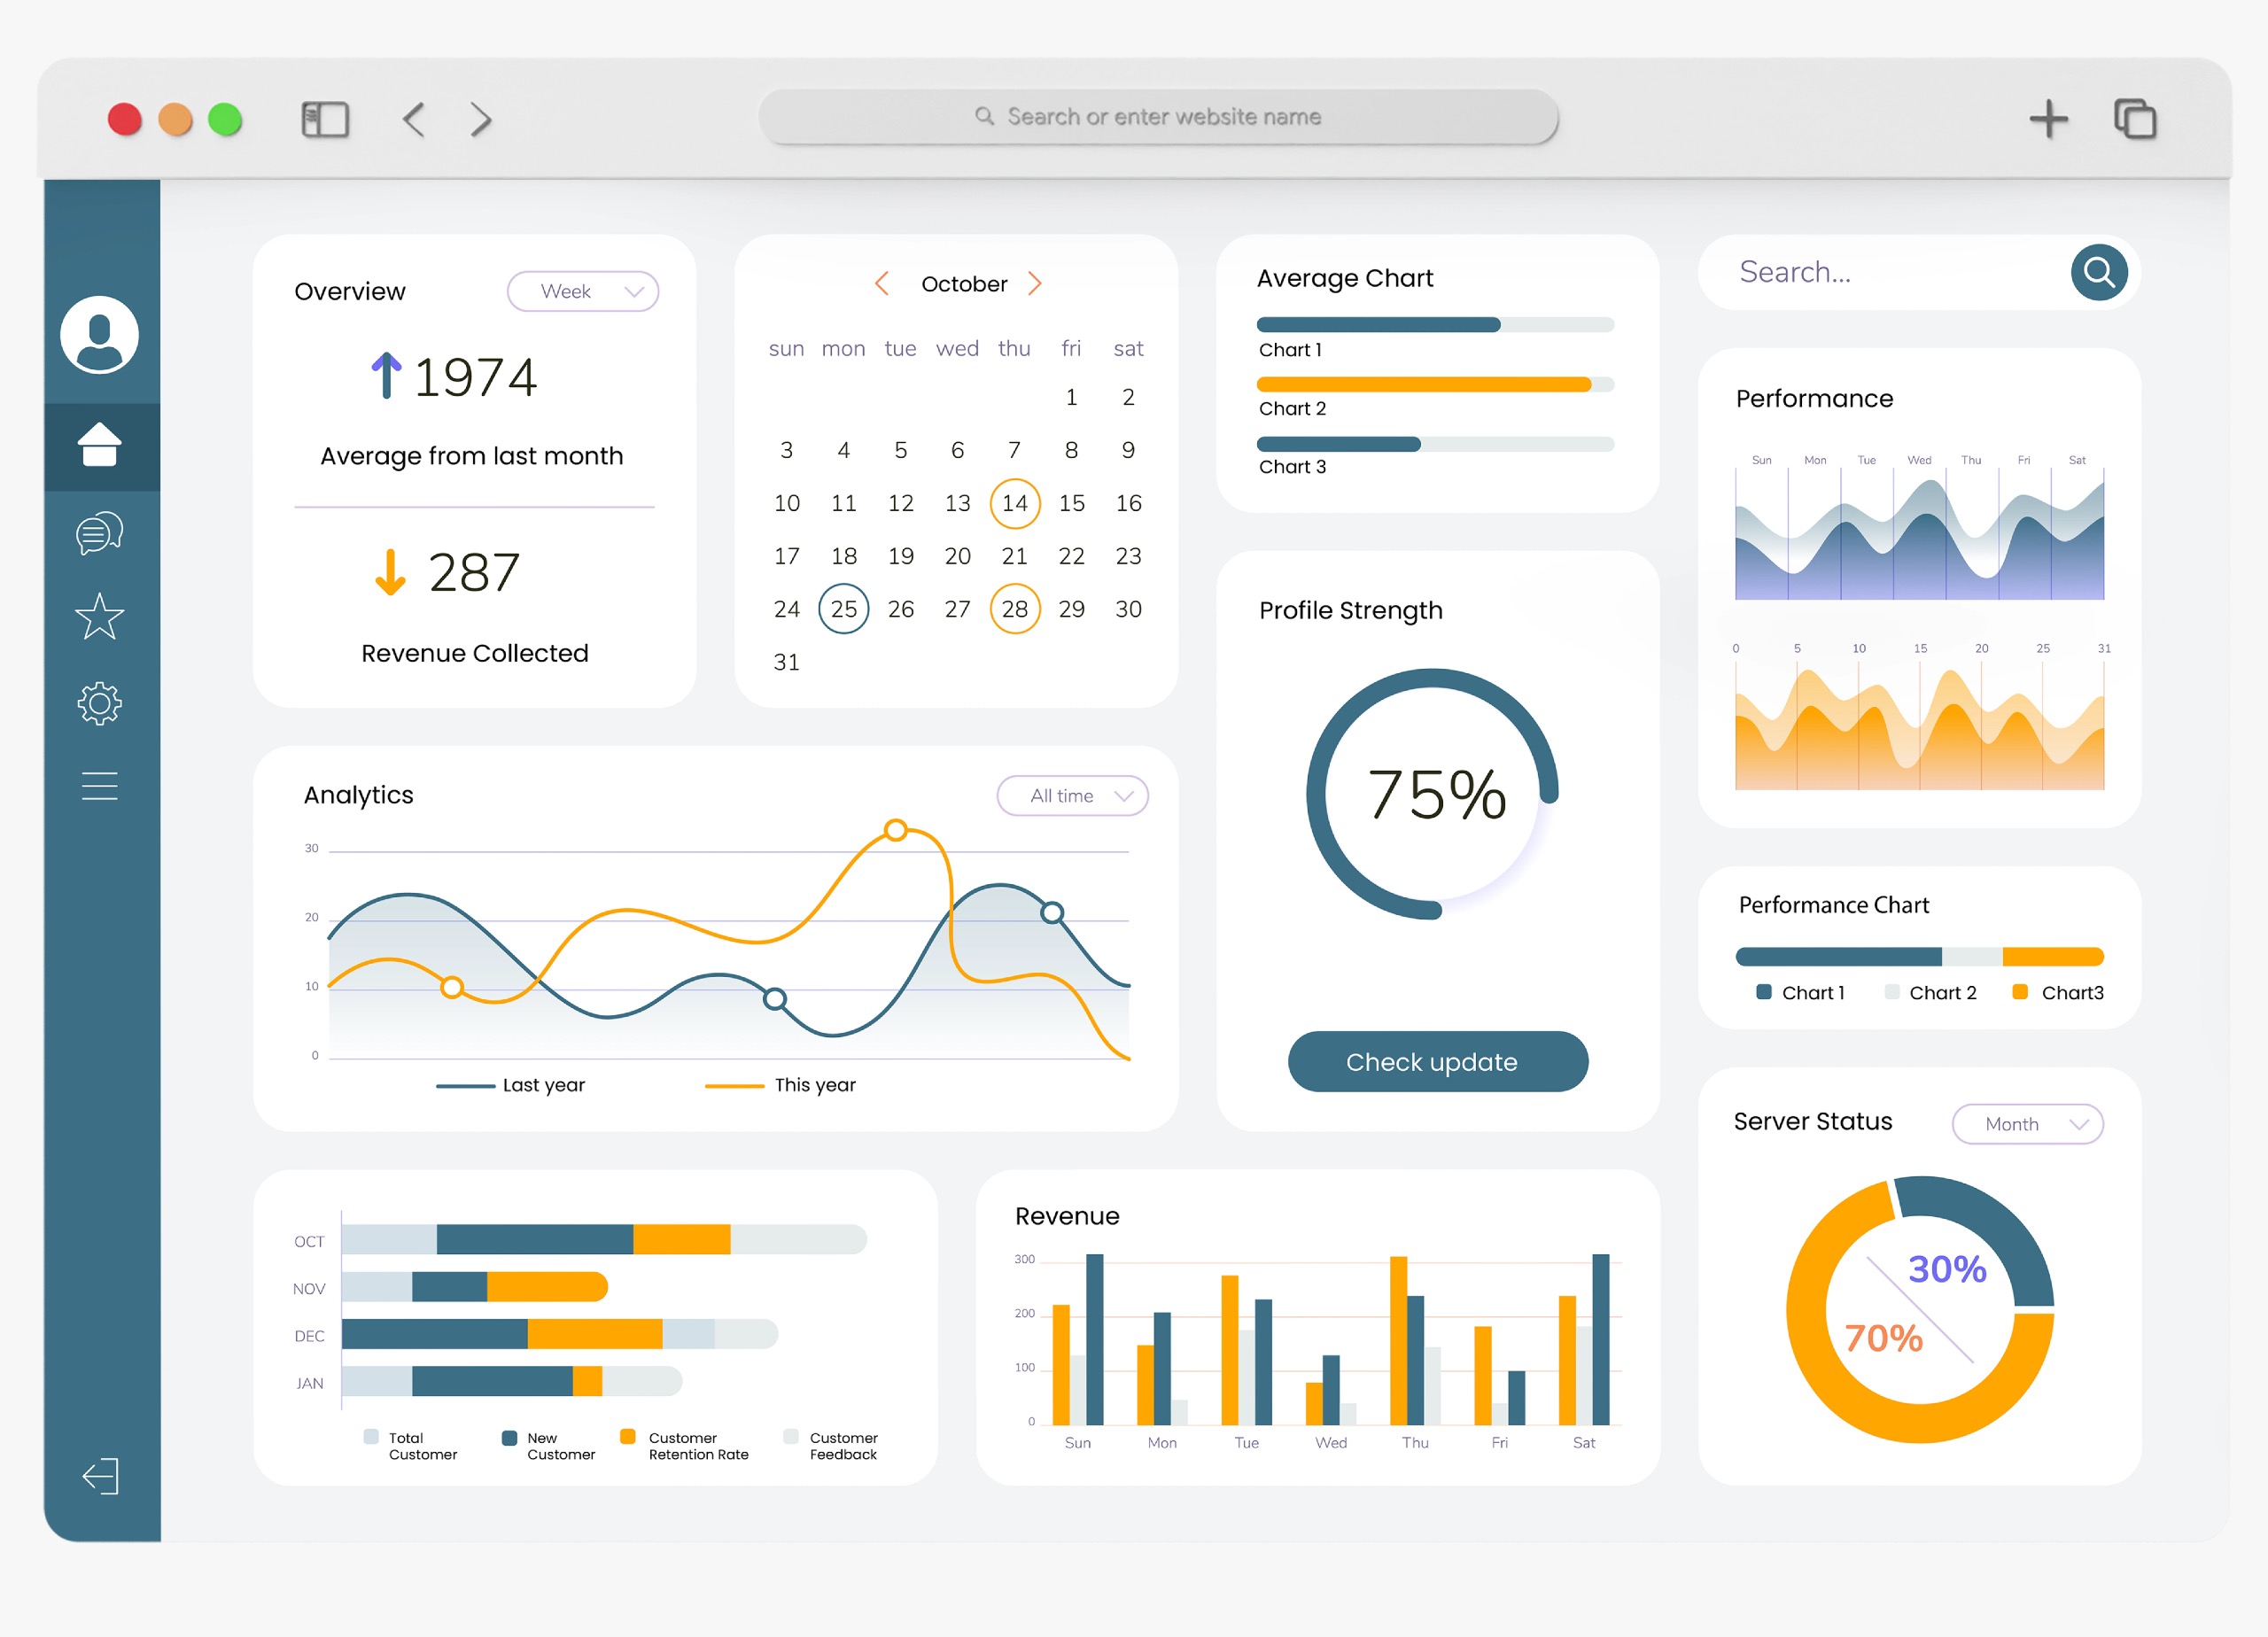Click the Thu orange bar in Revenue chart
The width and height of the screenshot is (2268, 1637).
point(1398,1340)
